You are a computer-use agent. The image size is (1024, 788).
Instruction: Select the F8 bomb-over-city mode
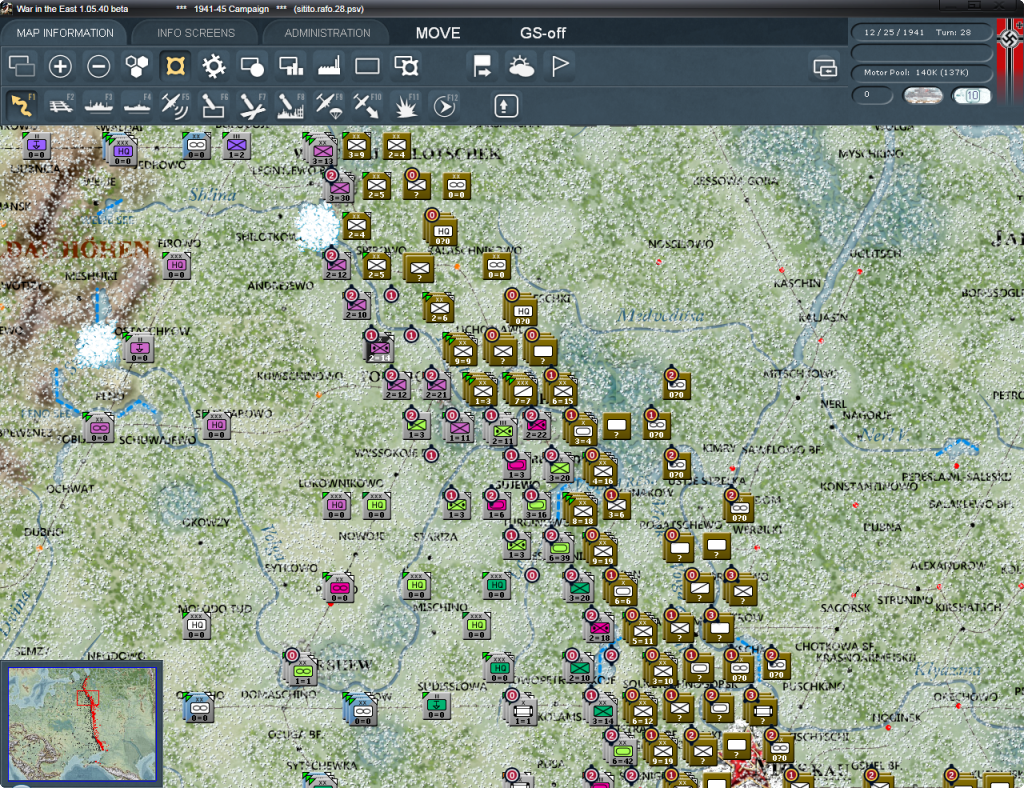291,106
